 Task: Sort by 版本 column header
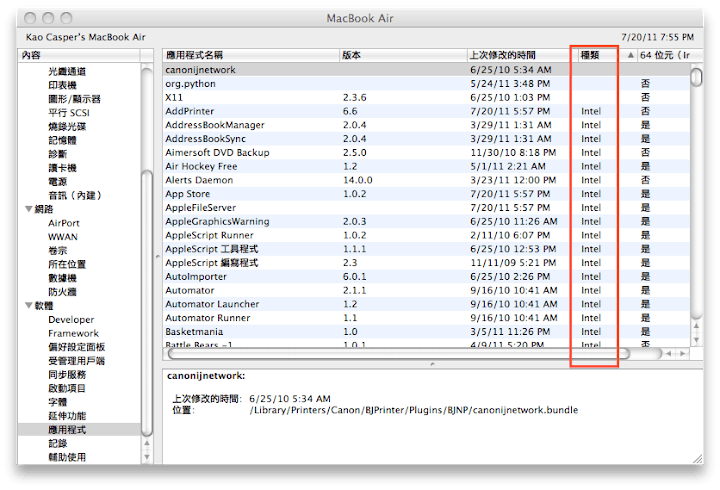tap(403, 55)
